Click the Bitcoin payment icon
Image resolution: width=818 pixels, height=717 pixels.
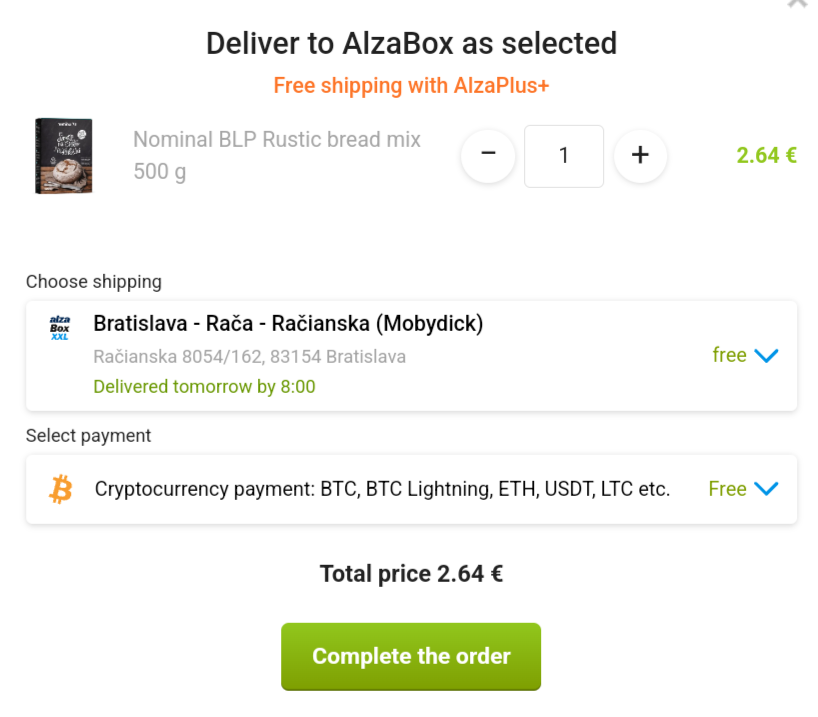coord(61,489)
